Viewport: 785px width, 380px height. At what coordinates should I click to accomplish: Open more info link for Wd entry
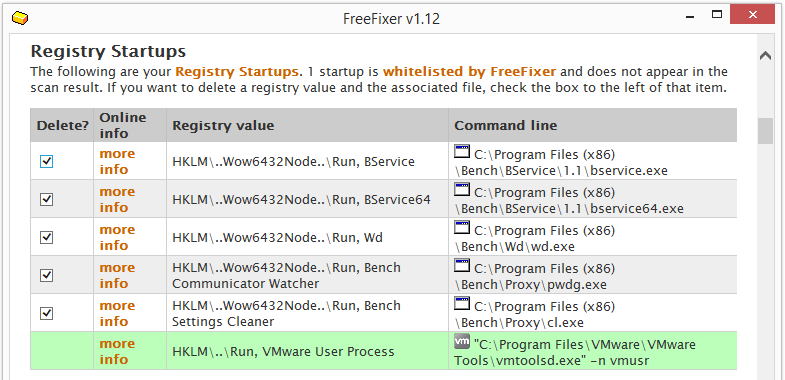pyautogui.click(x=117, y=237)
